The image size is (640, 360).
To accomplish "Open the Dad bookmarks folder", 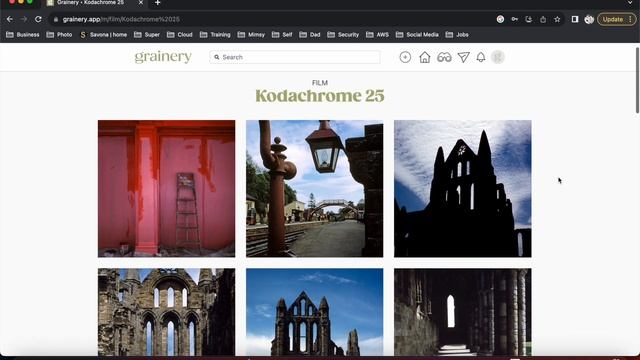I will tap(310, 35).
